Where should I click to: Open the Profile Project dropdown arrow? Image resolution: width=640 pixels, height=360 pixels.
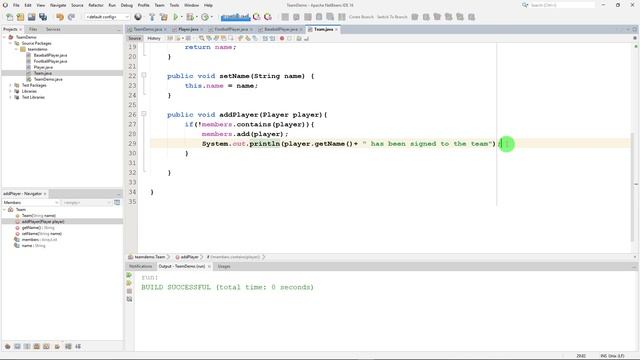[211, 17]
